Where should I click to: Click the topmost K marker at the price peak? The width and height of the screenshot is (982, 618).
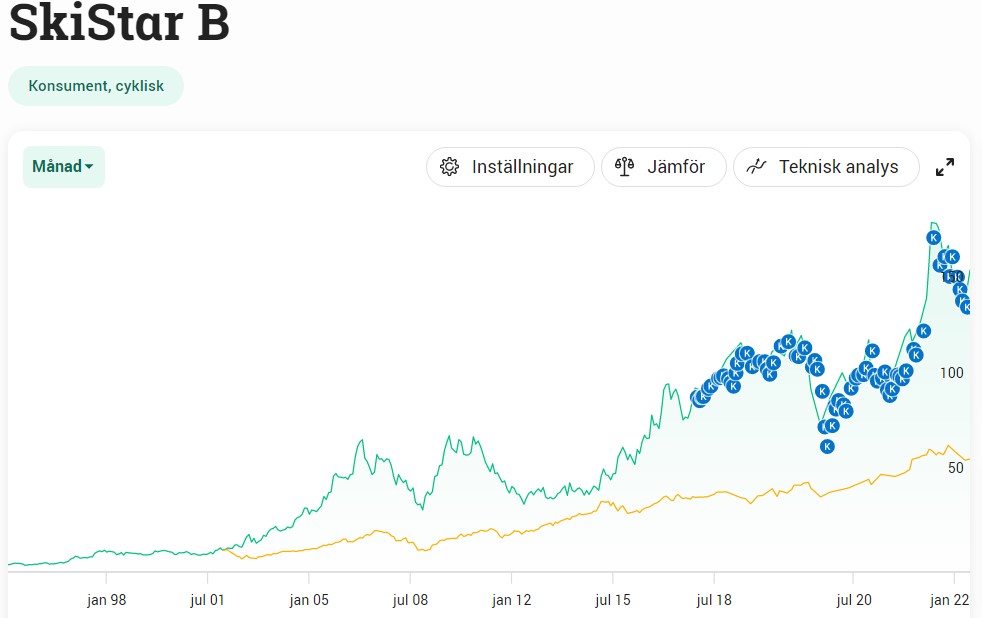tap(933, 238)
